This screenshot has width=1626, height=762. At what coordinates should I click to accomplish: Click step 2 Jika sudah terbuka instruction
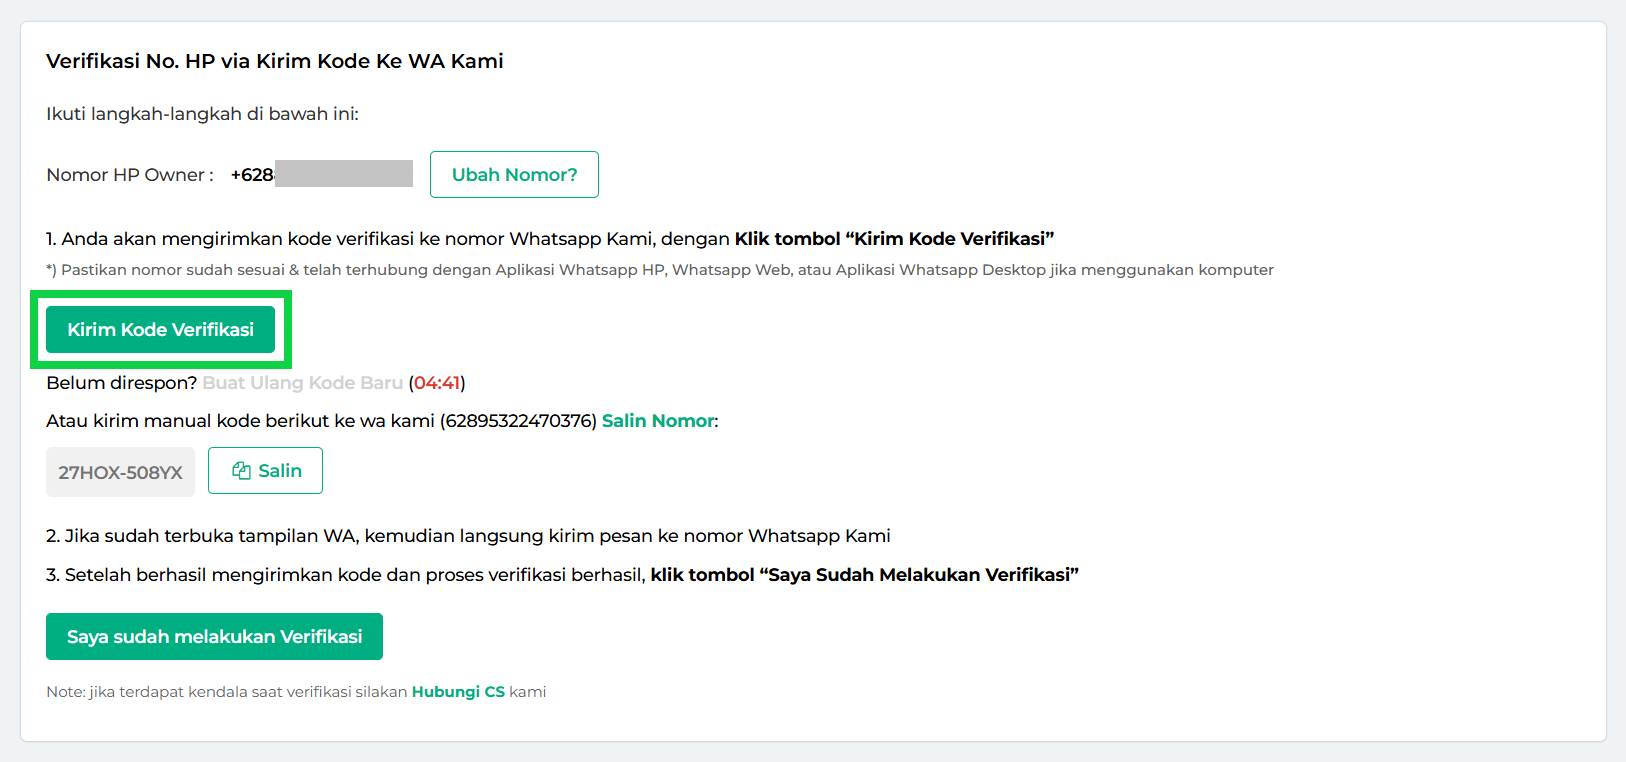point(468,536)
